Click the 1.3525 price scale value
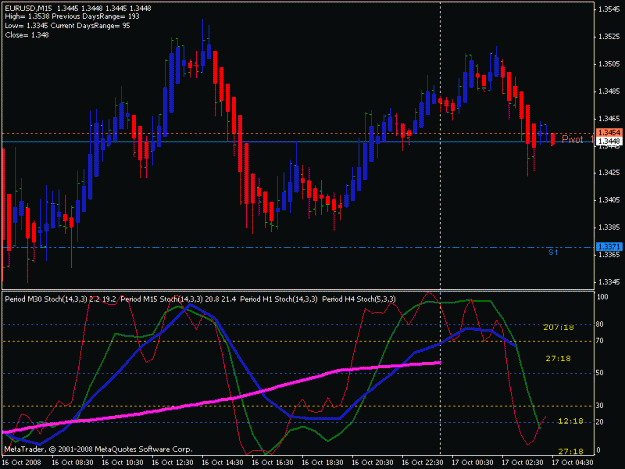The width and height of the screenshot is (625, 469). (x=609, y=37)
